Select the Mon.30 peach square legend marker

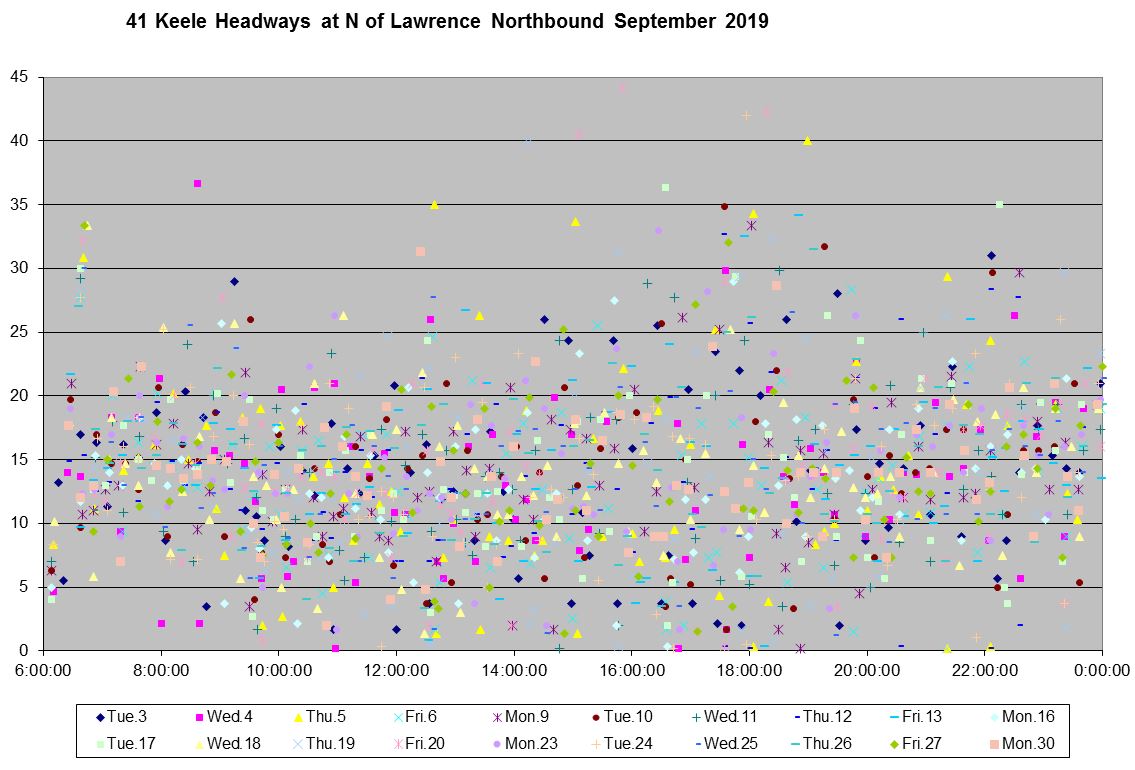point(993,744)
